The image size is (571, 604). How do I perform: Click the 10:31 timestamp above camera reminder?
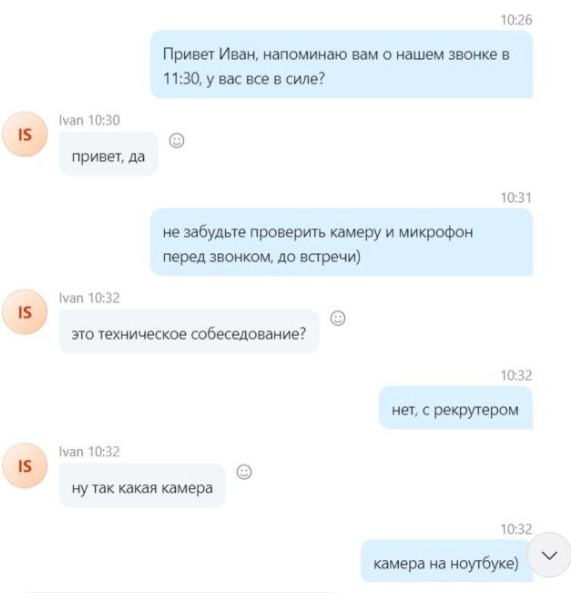click(516, 198)
